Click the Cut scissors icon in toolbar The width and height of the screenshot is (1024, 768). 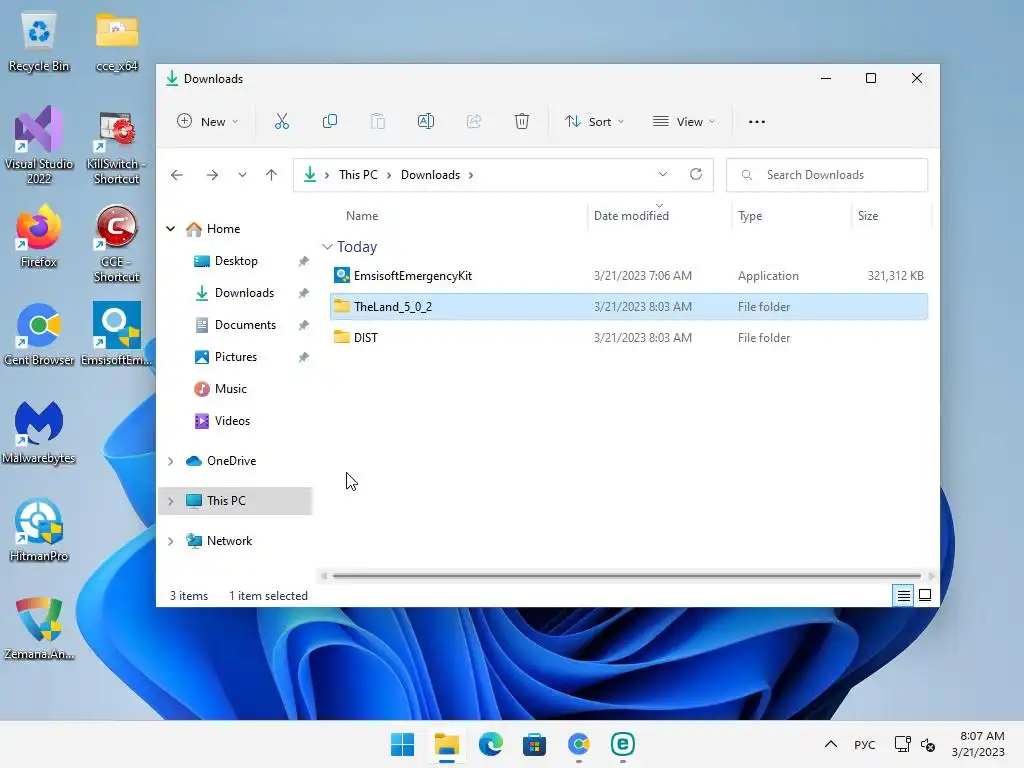[281, 121]
